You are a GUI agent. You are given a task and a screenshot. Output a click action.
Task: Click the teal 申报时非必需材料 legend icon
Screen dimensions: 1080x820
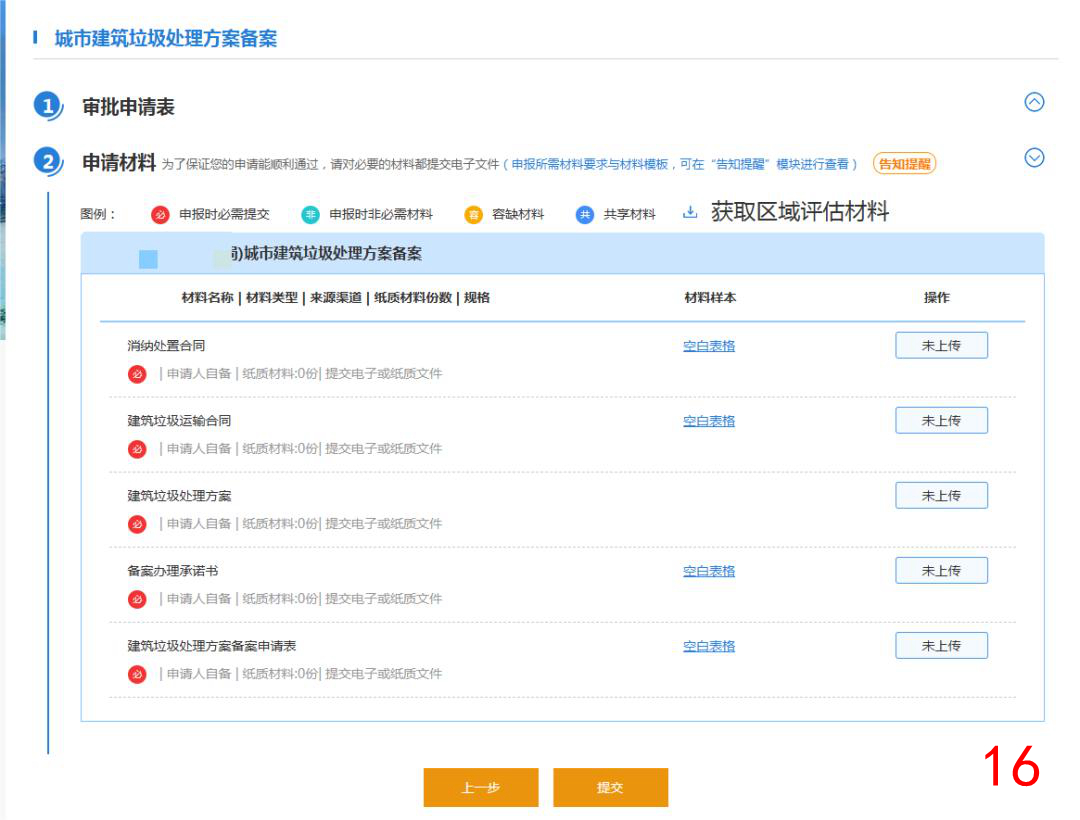pos(311,215)
